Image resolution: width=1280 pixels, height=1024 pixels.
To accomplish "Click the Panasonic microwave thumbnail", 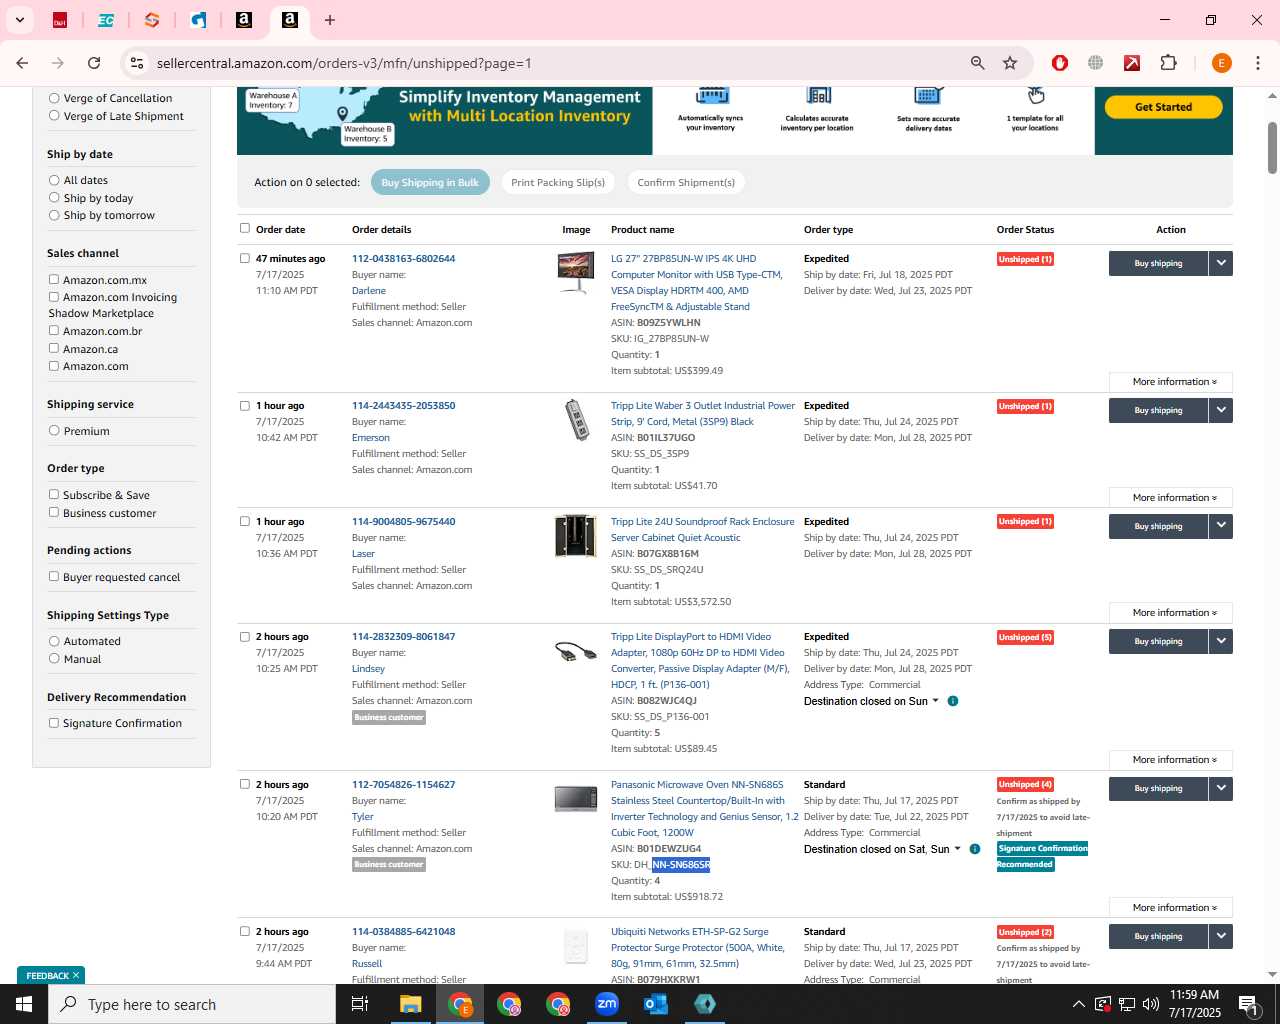I will coord(576,799).
